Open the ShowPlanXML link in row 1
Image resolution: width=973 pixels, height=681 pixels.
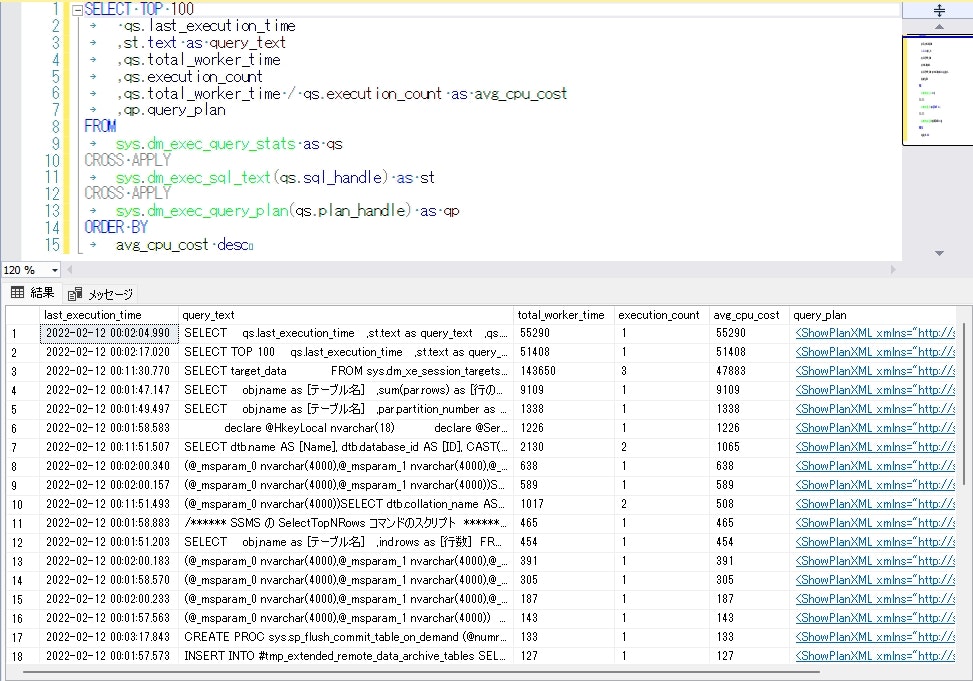click(x=875, y=333)
